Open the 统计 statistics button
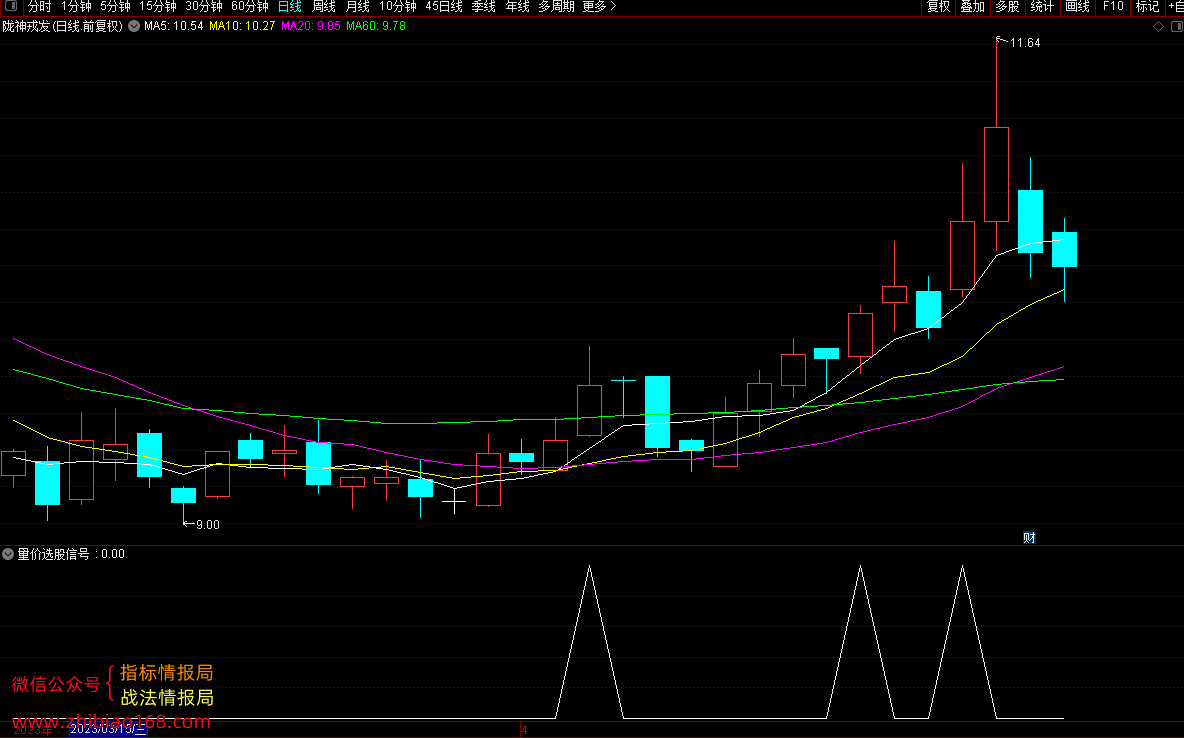Screen dimensions: 1184x738 pos(1042,7)
